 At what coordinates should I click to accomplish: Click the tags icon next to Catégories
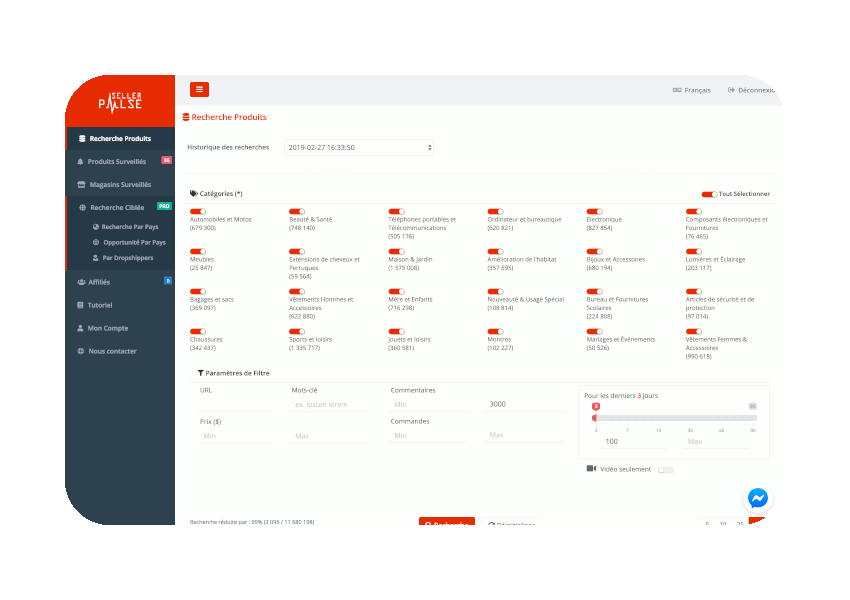[x=194, y=193]
